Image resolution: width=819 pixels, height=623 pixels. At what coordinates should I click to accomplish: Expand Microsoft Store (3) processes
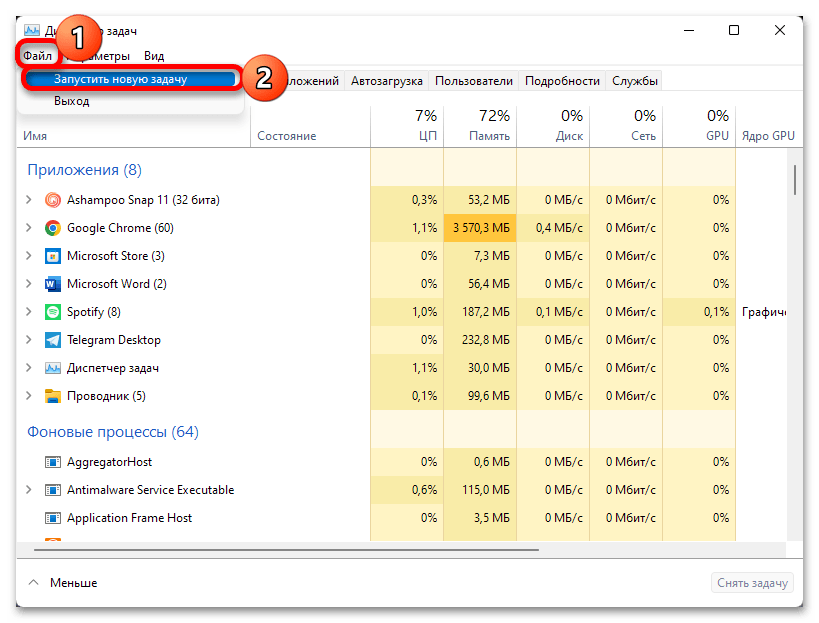[x=29, y=256]
